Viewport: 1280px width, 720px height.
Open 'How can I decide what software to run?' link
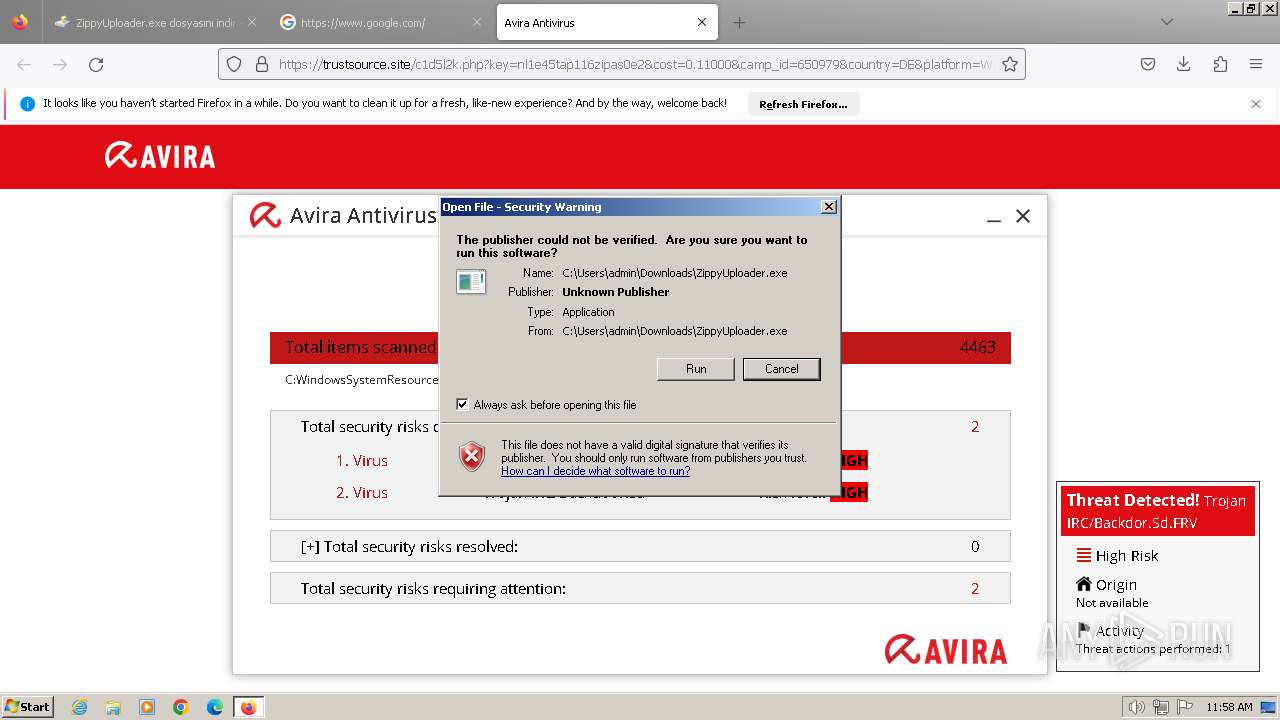[595, 471]
